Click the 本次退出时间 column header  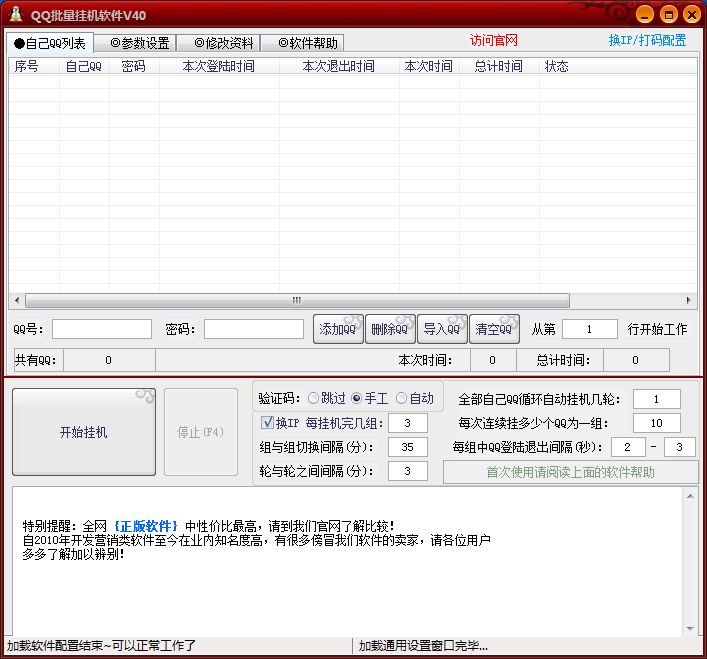[339, 66]
